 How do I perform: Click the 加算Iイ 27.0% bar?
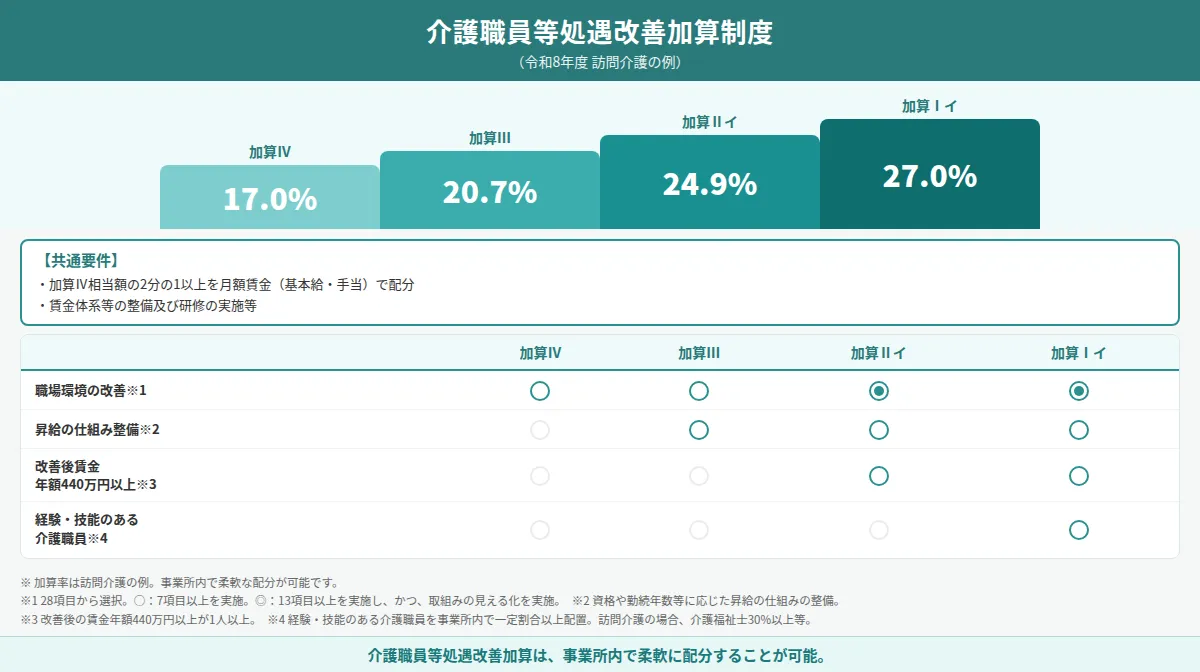point(930,174)
